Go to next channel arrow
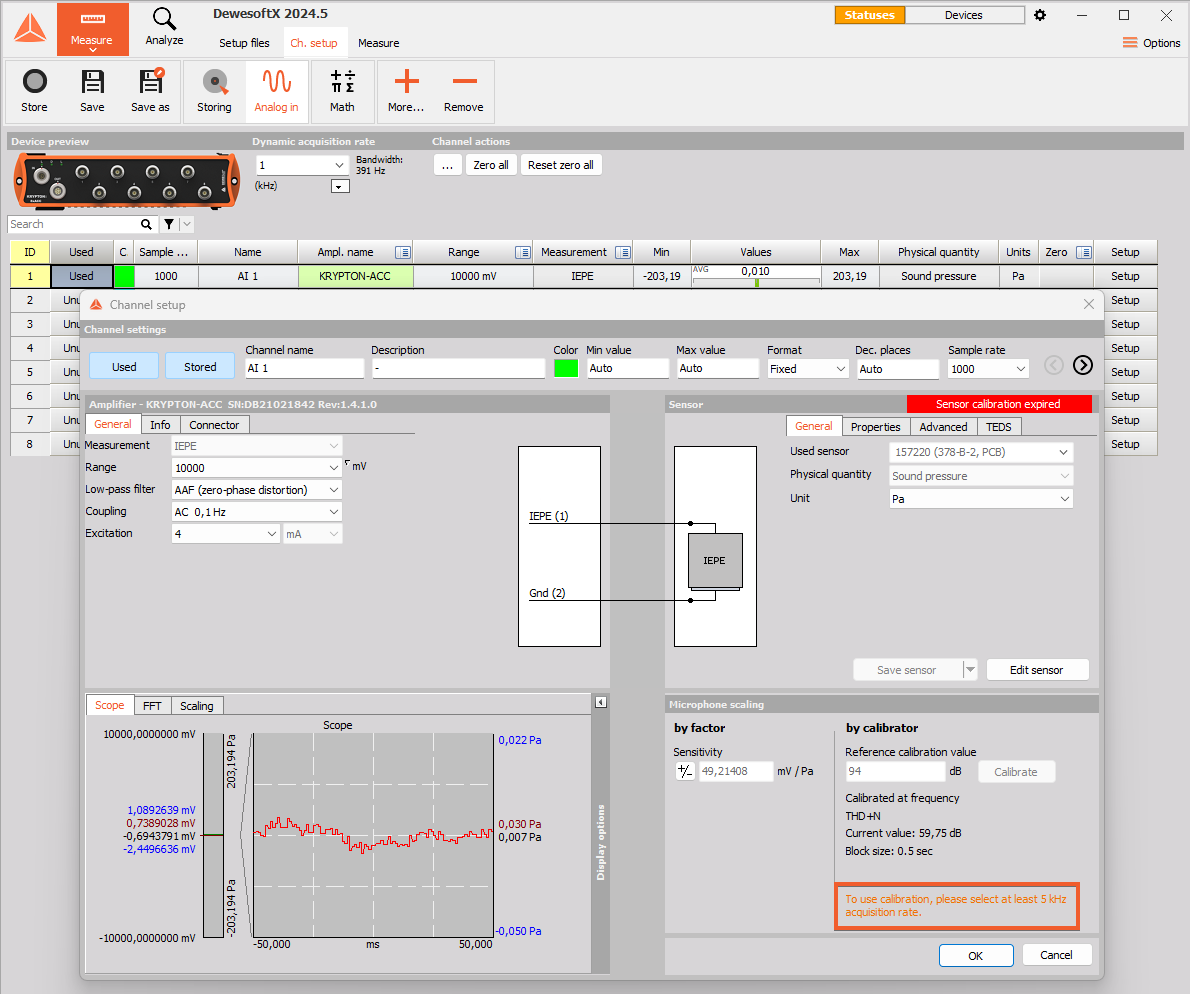1190x994 pixels. pyautogui.click(x=1083, y=366)
